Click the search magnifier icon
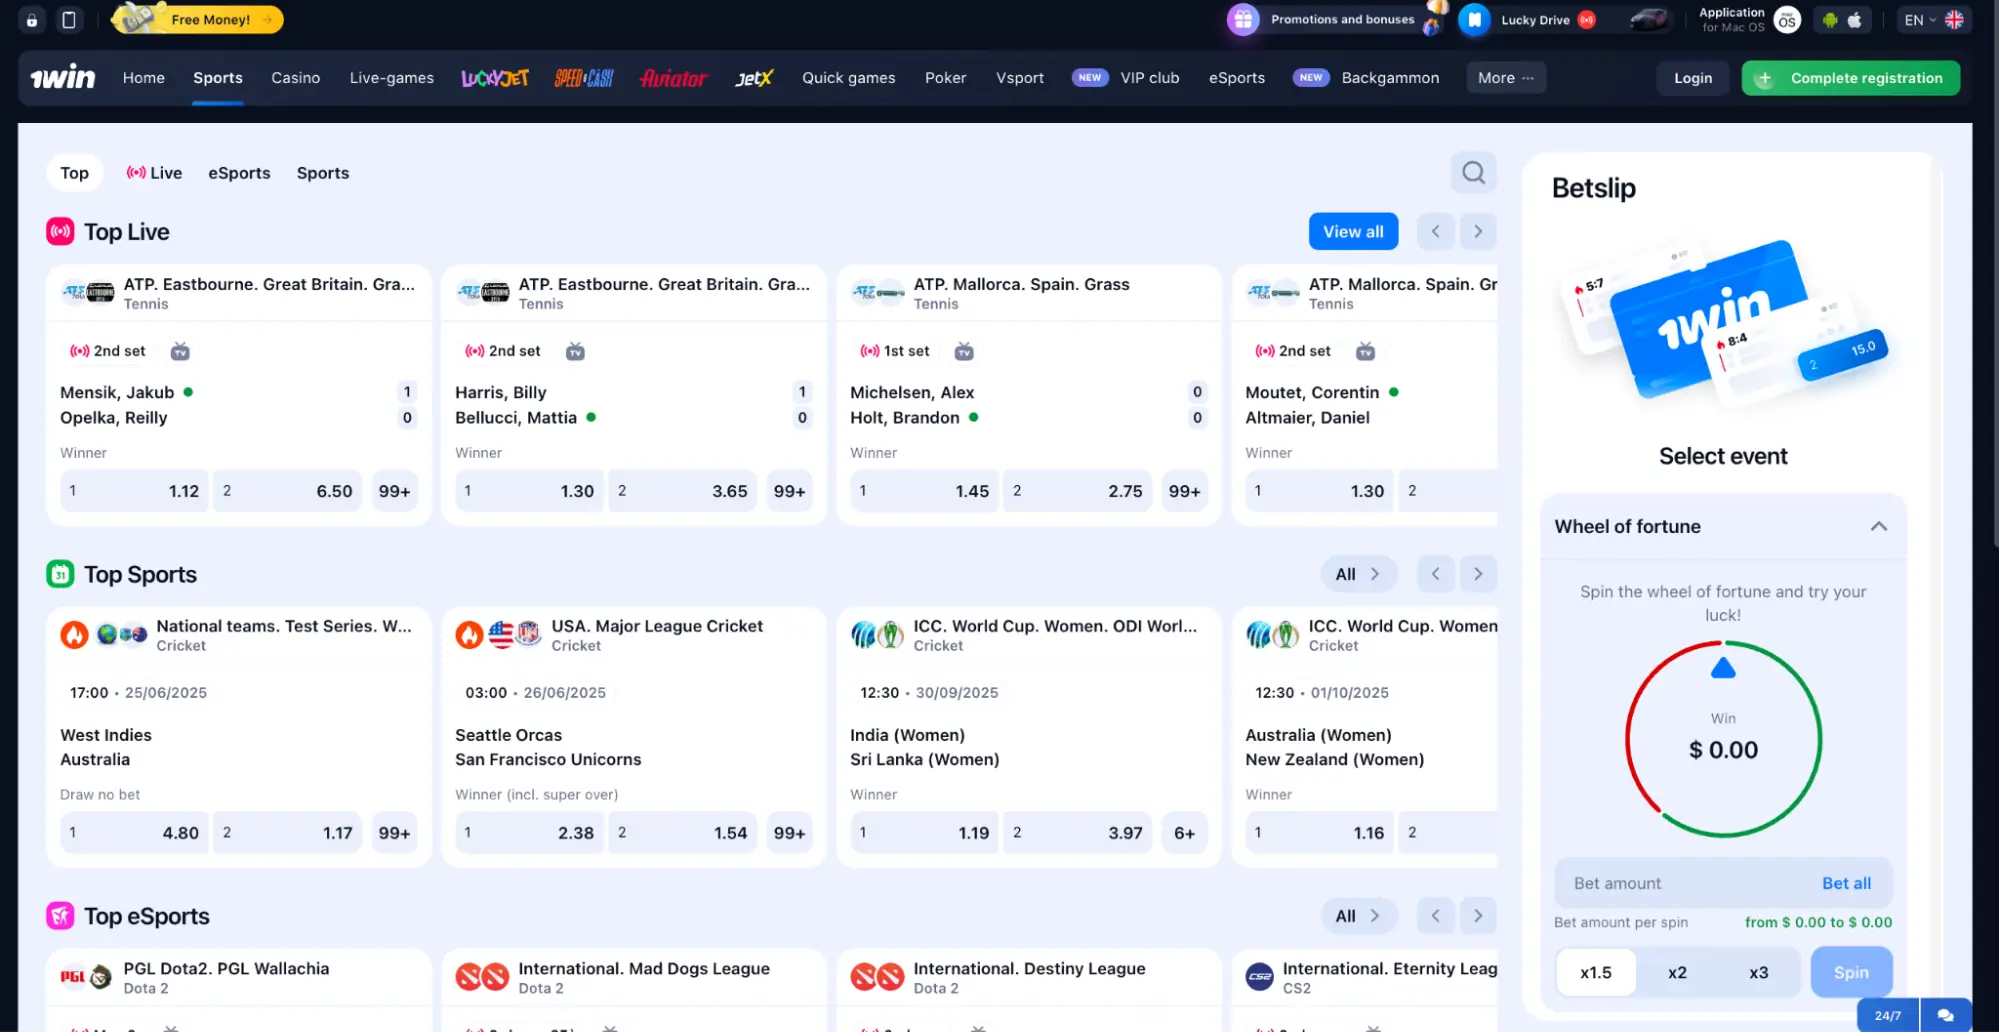The width and height of the screenshot is (1999, 1032). click(x=1474, y=173)
